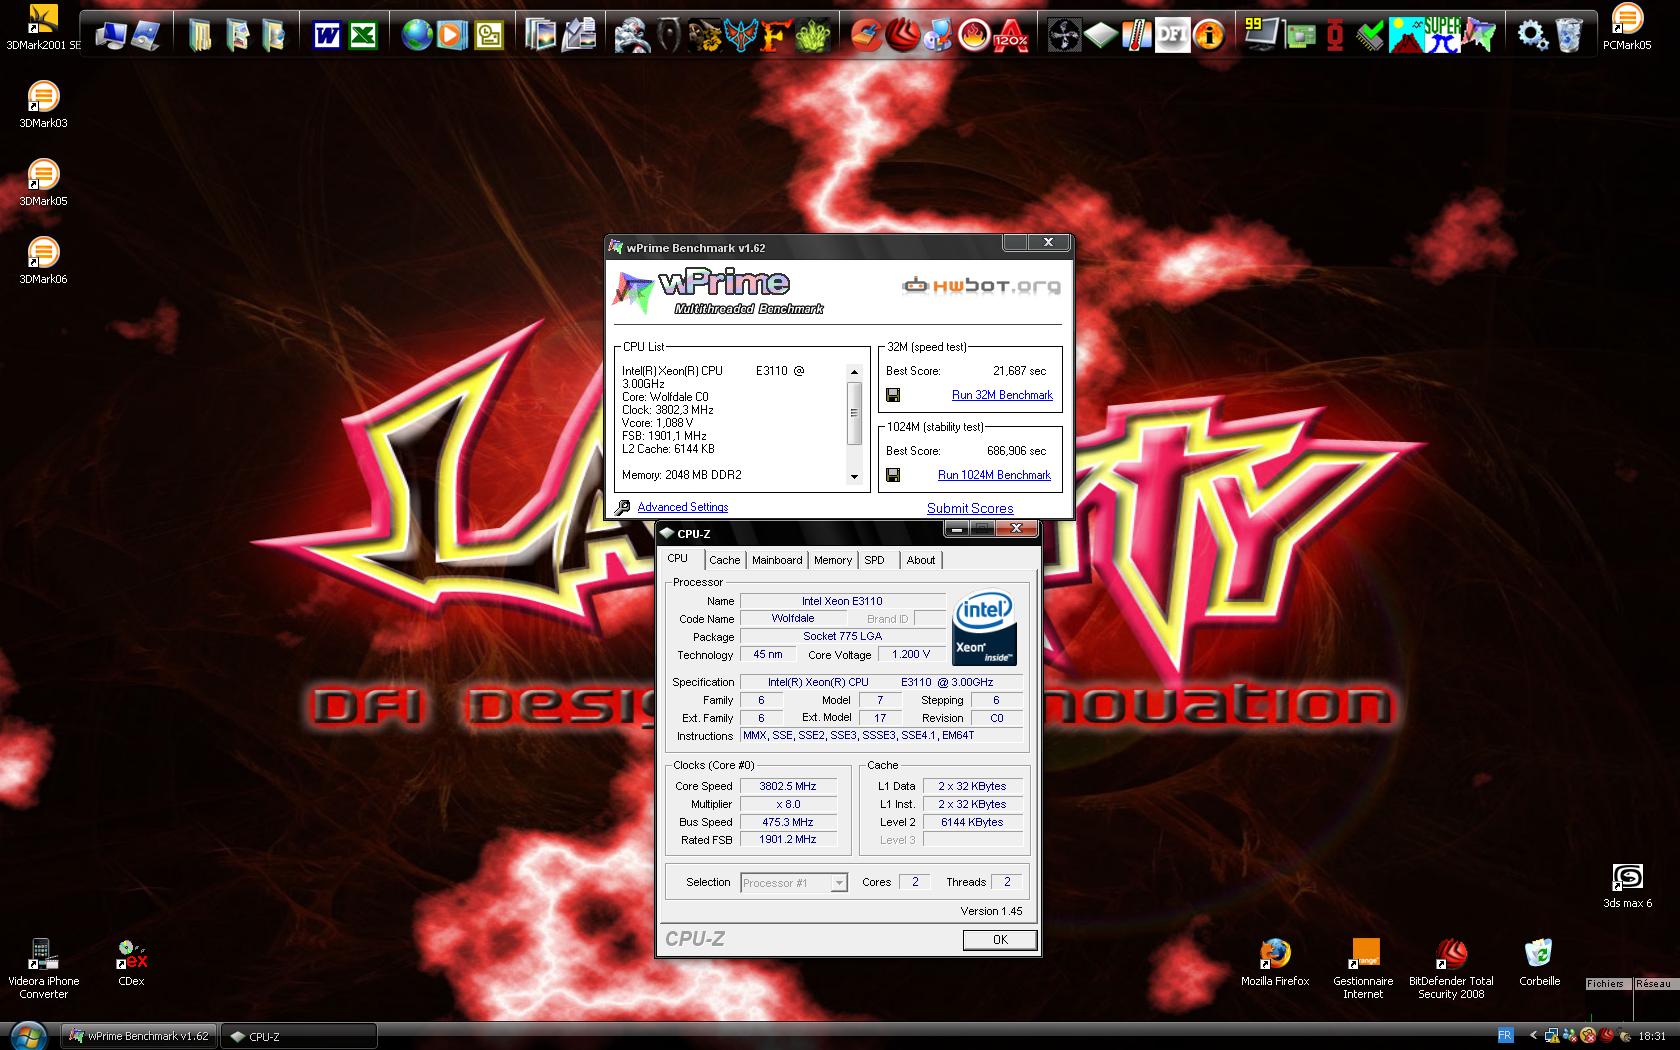Expand Processor #1 selection dropdown

(x=839, y=882)
